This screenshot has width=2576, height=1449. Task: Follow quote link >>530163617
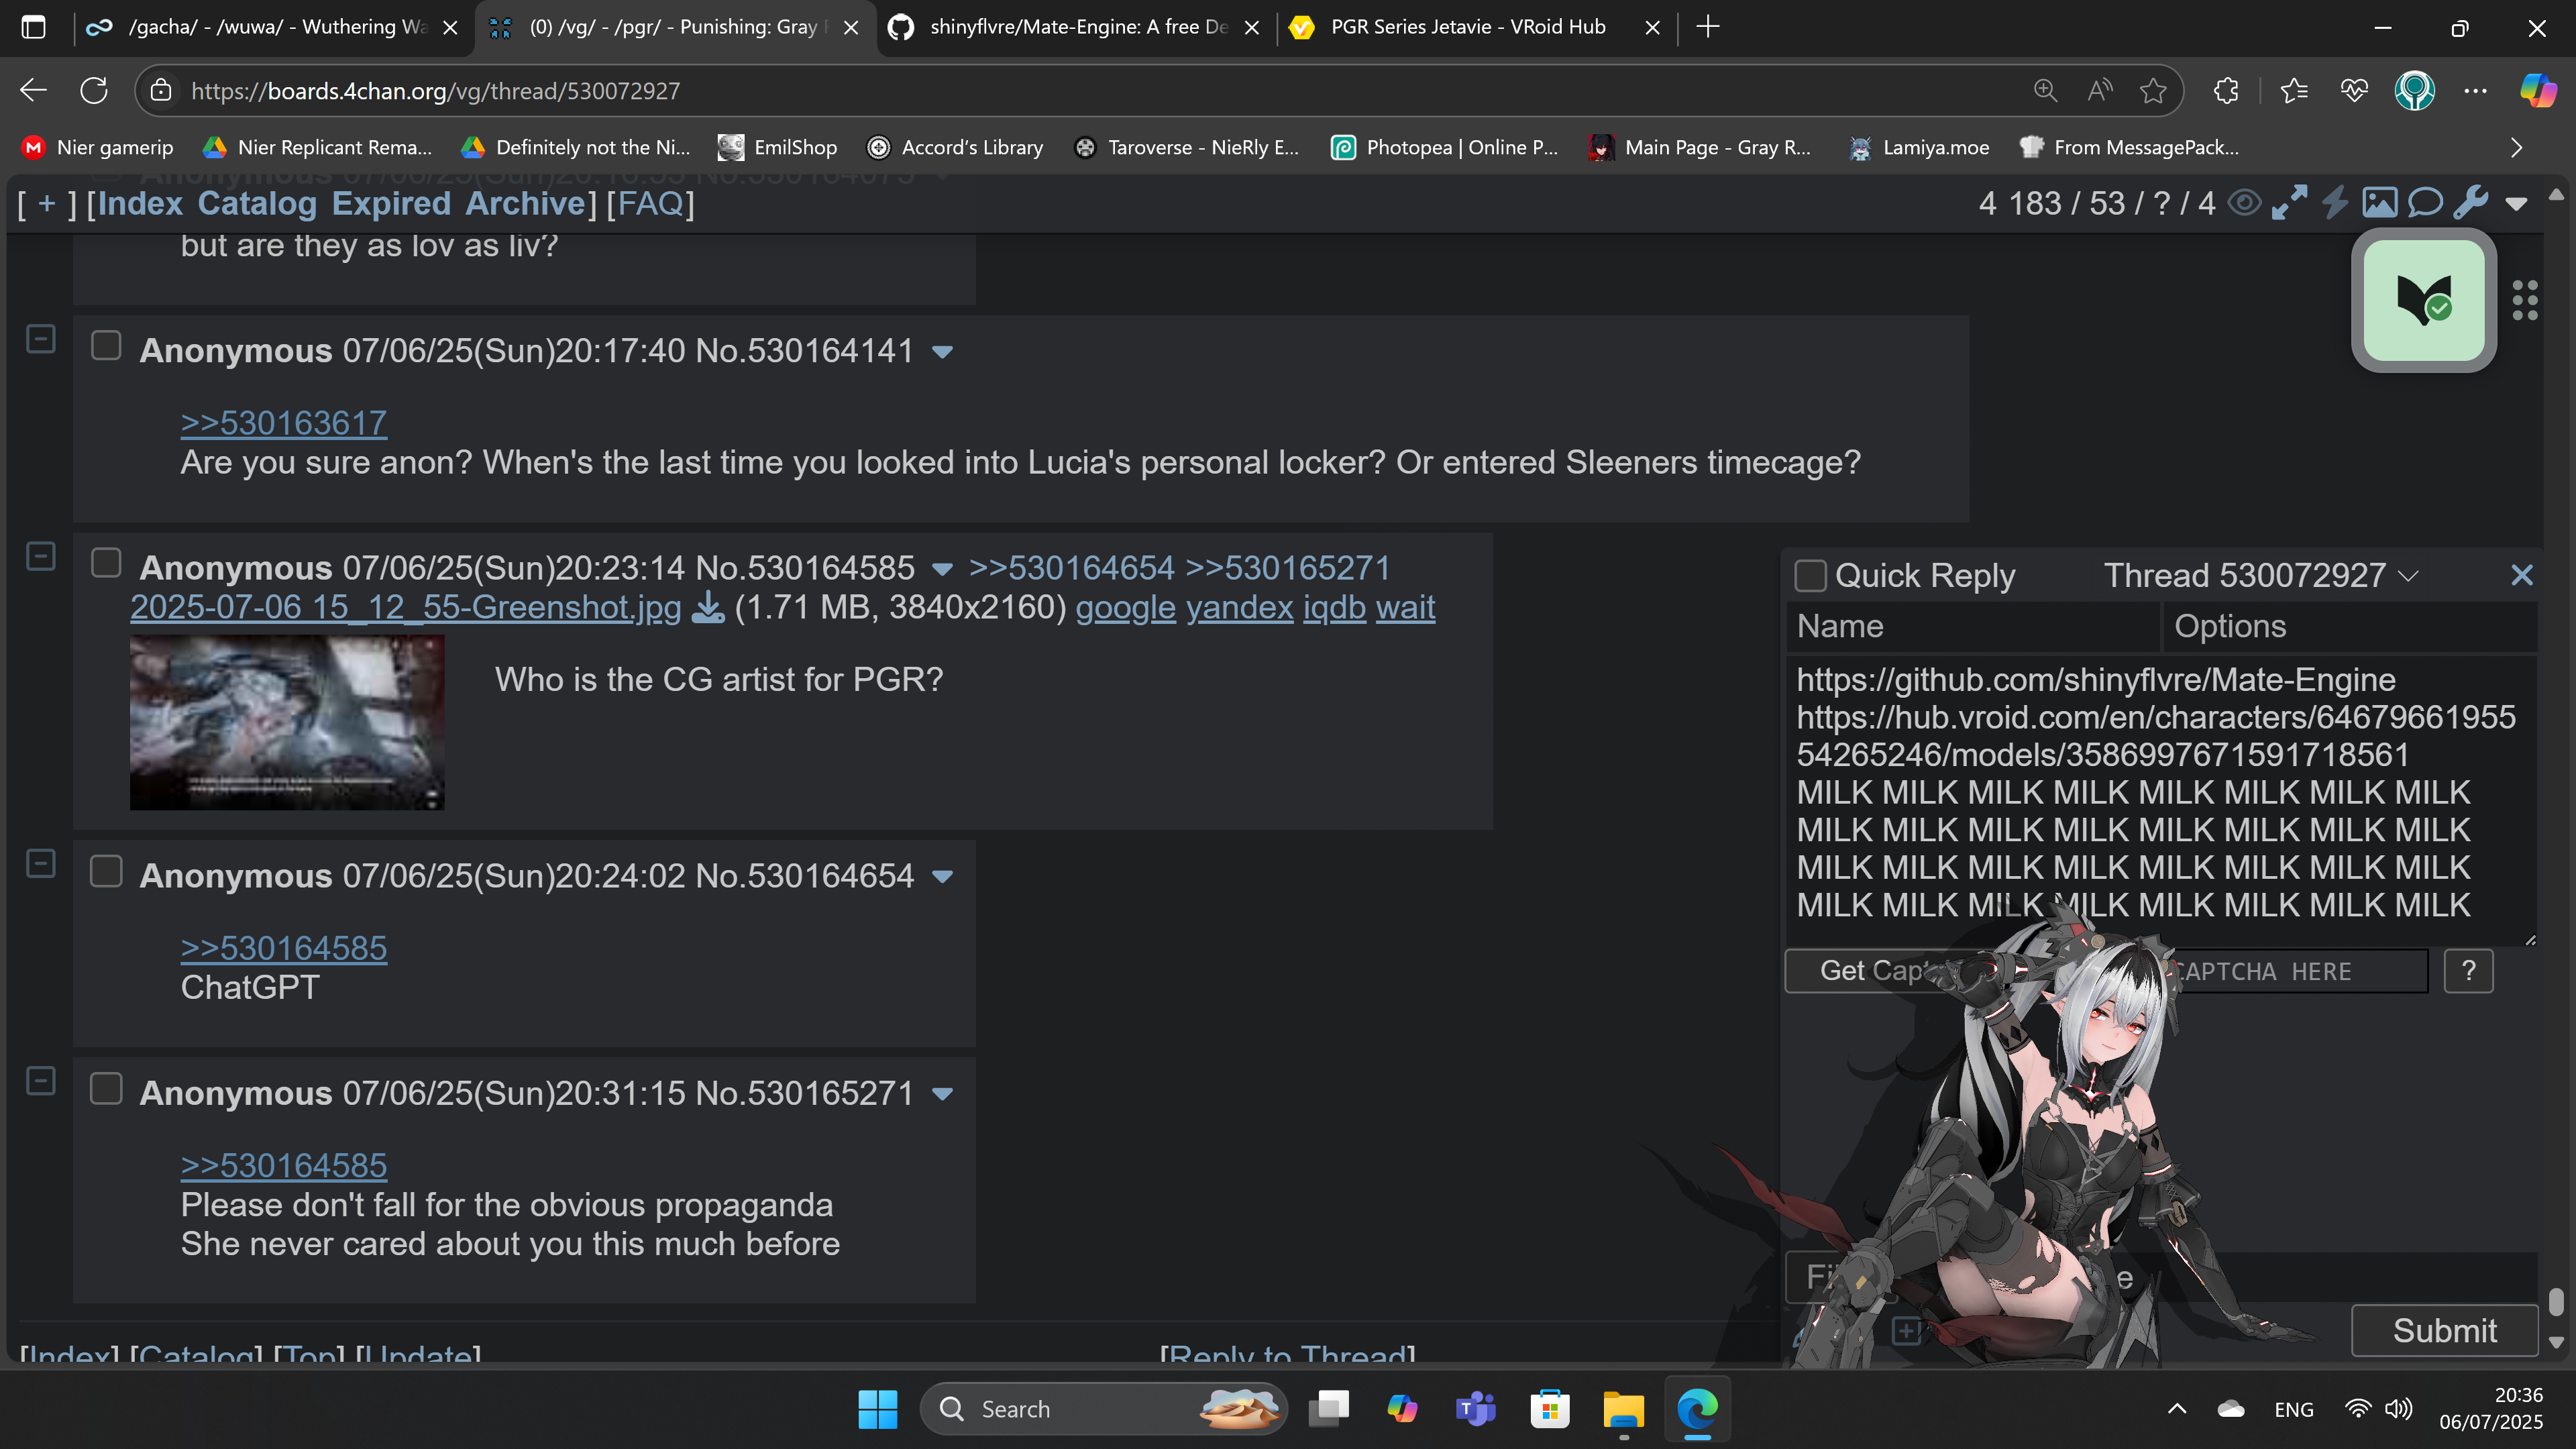(284, 423)
